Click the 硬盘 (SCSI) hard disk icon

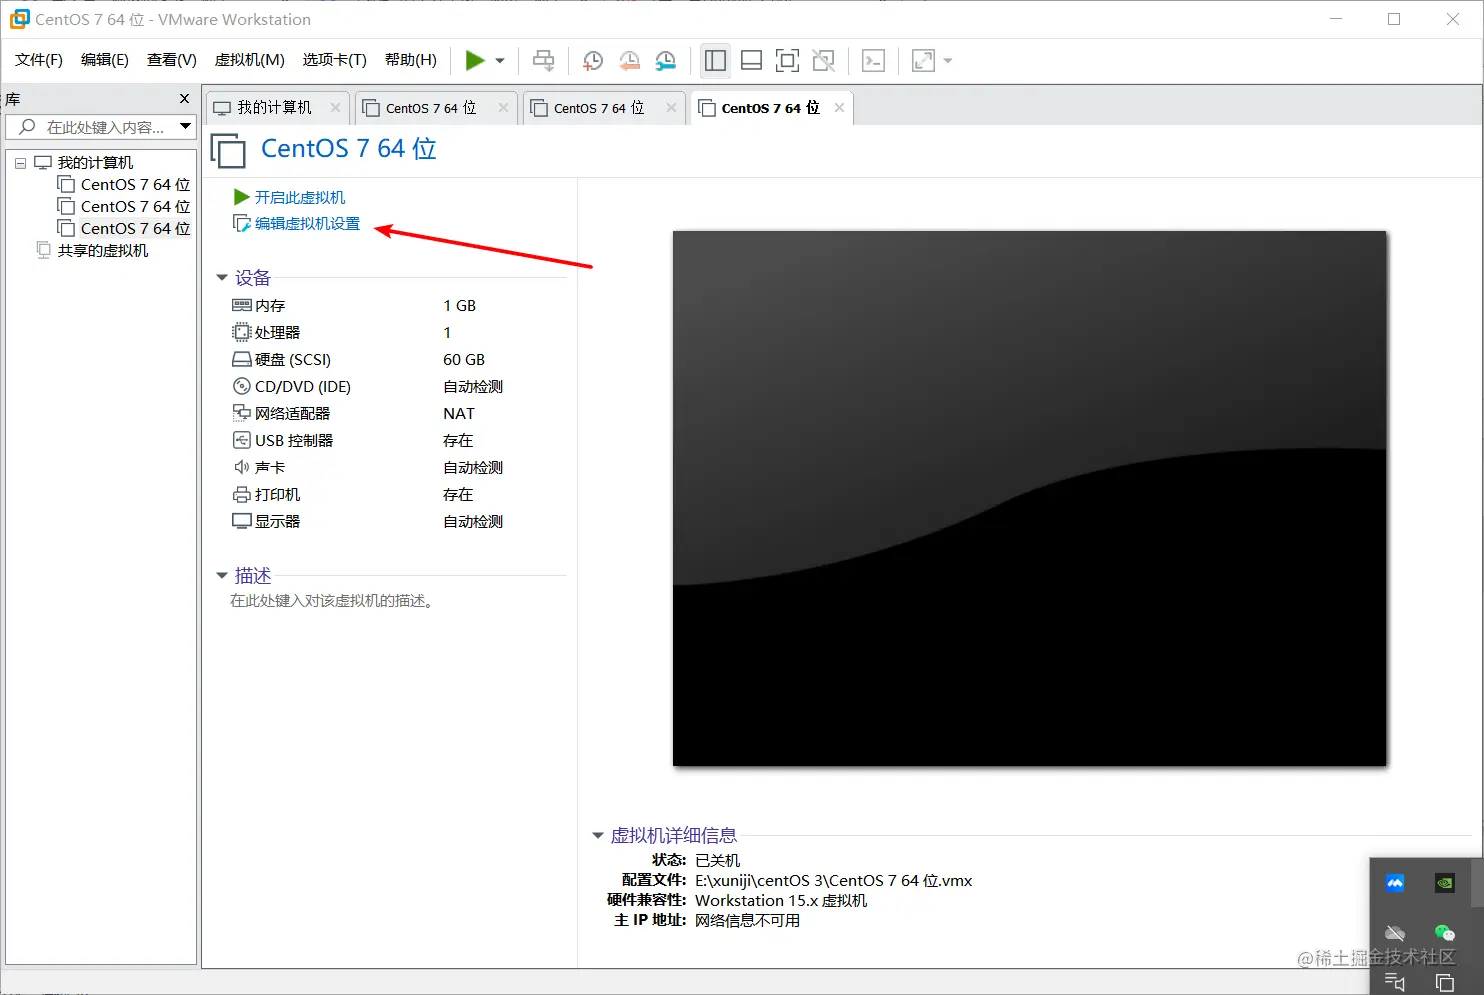point(241,359)
